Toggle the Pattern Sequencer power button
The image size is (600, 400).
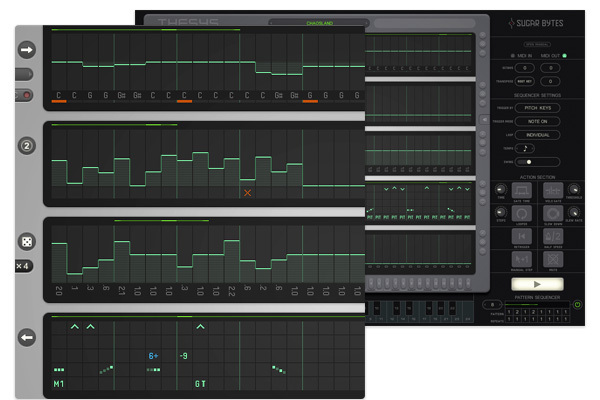[x=577, y=305]
